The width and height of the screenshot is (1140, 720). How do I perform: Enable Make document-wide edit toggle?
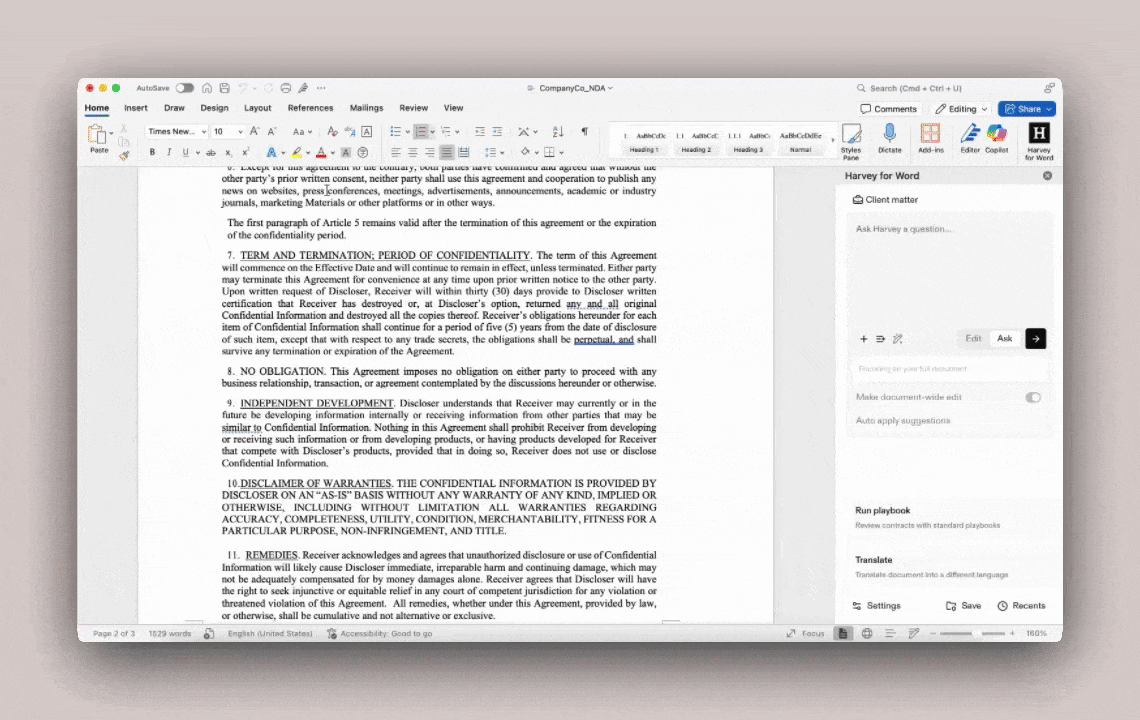(1032, 397)
